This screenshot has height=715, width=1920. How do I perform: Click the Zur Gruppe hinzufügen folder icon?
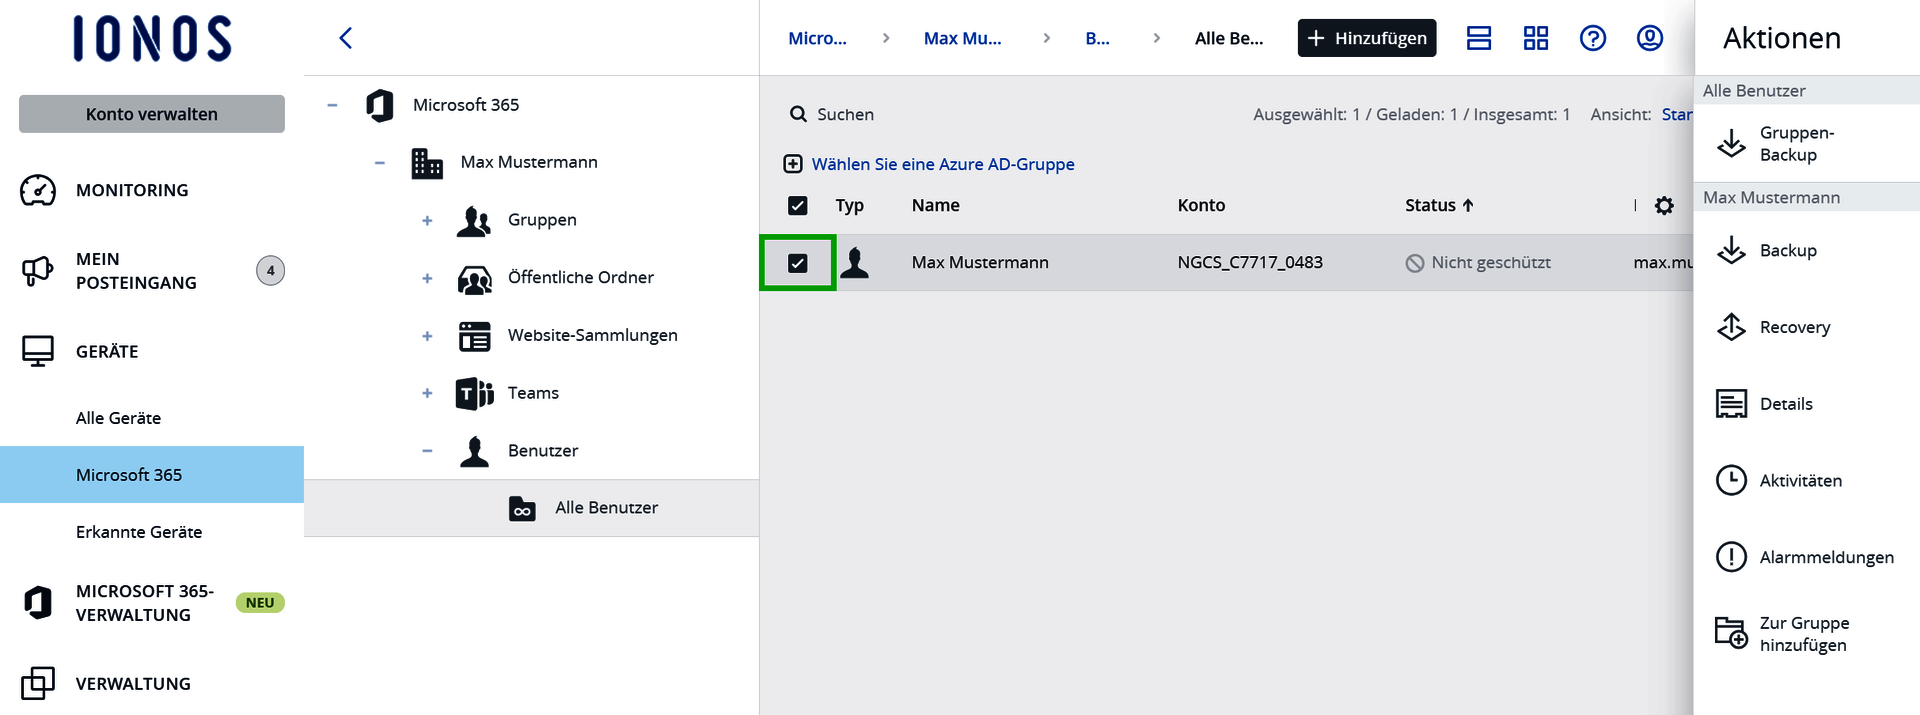(x=1732, y=633)
